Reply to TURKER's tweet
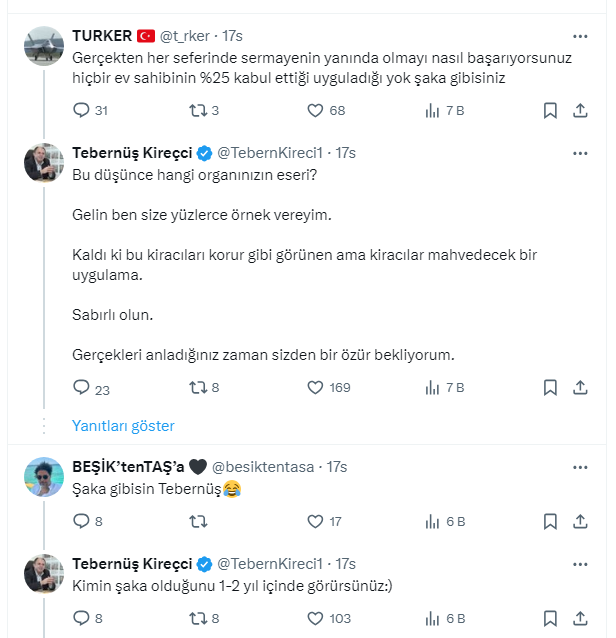Screen dimensions: 616x638 [82, 111]
